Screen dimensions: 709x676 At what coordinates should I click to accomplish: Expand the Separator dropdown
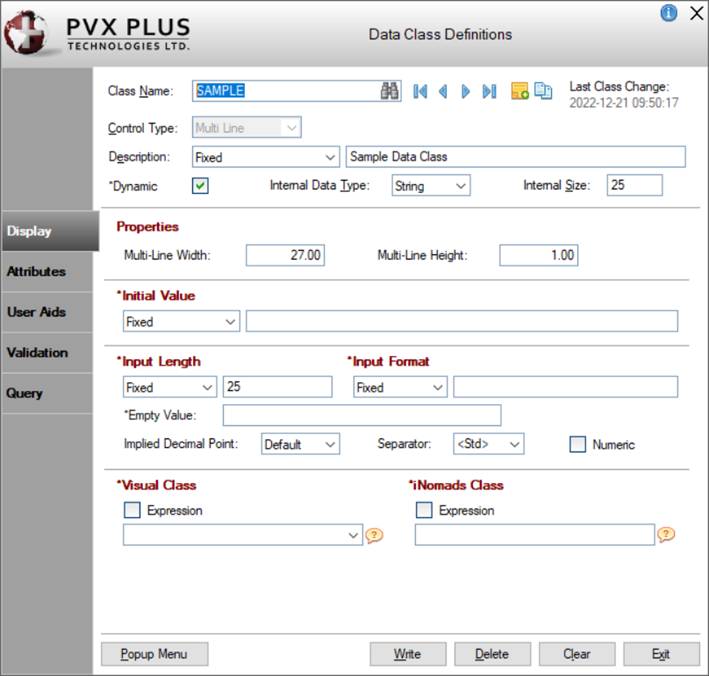click(x=488, y=444)
